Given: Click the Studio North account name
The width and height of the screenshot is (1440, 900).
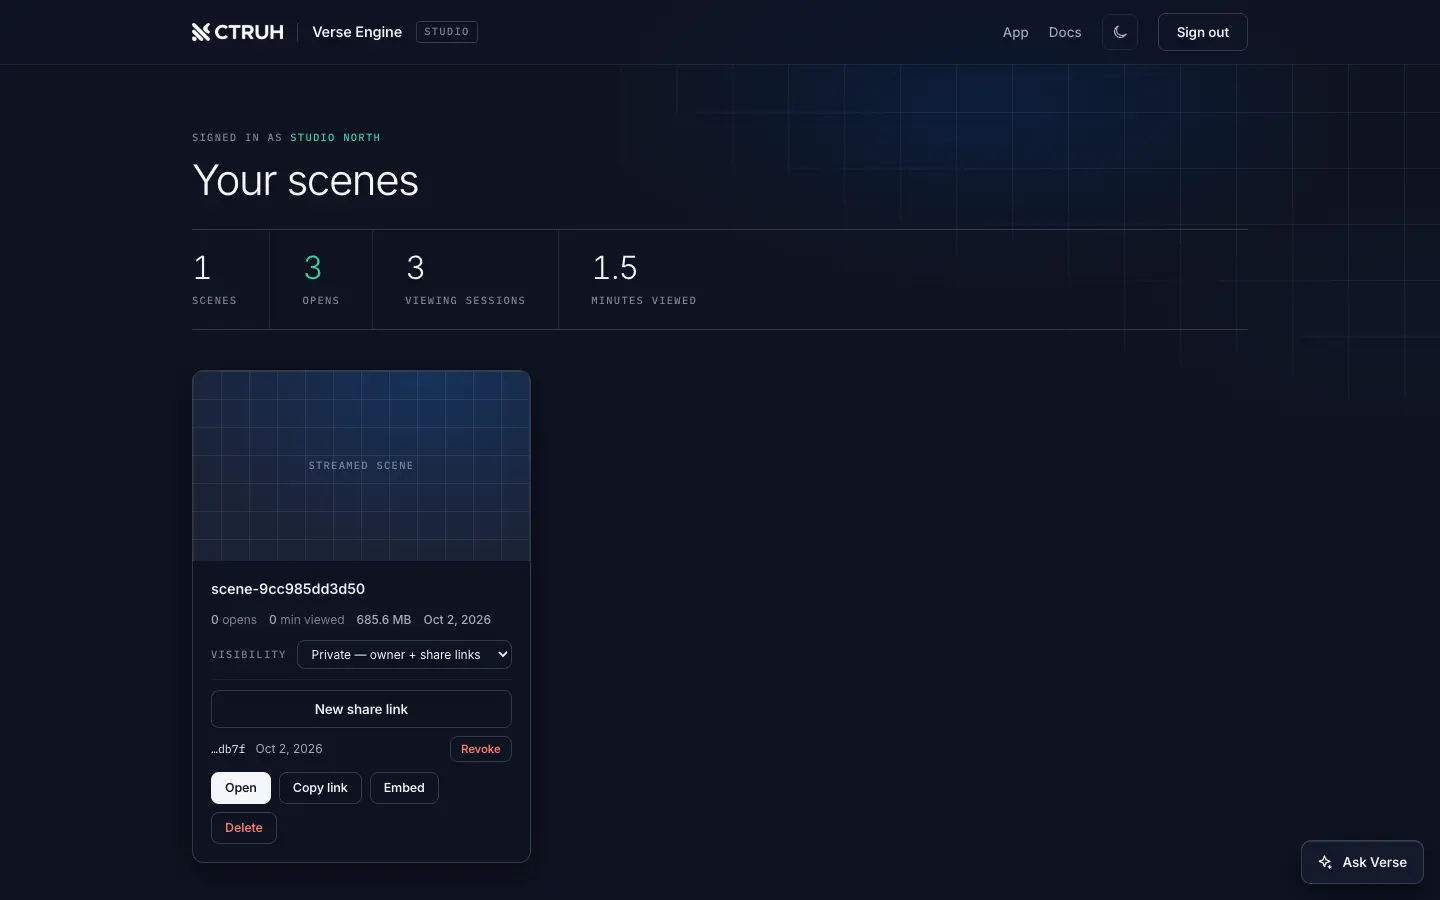Looking at the screenshot, I should click(335, 138).
